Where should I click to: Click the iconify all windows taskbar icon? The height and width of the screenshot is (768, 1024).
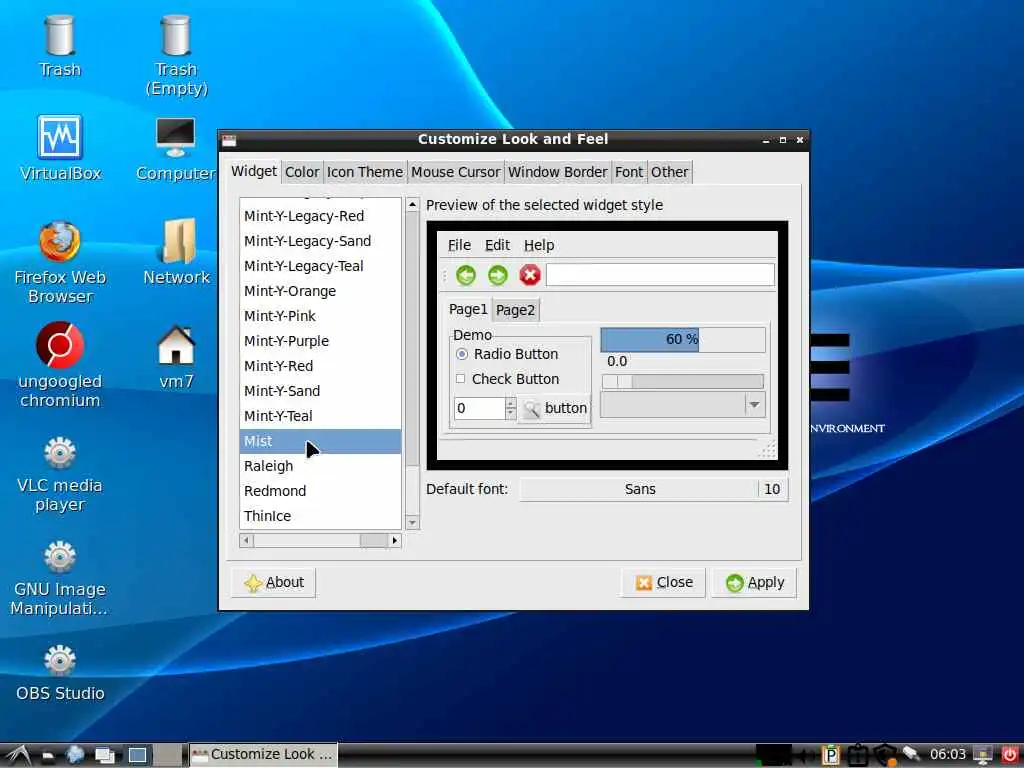click(104, 756)
